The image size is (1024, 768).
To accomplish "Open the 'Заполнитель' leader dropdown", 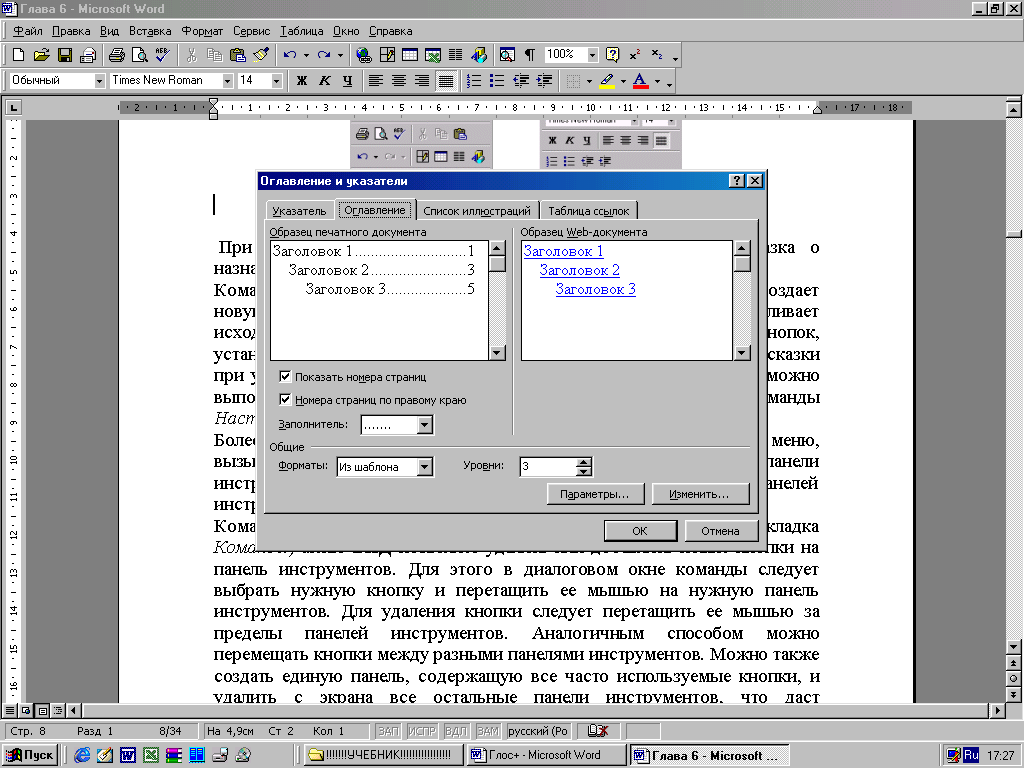I will tap(424, 425).
